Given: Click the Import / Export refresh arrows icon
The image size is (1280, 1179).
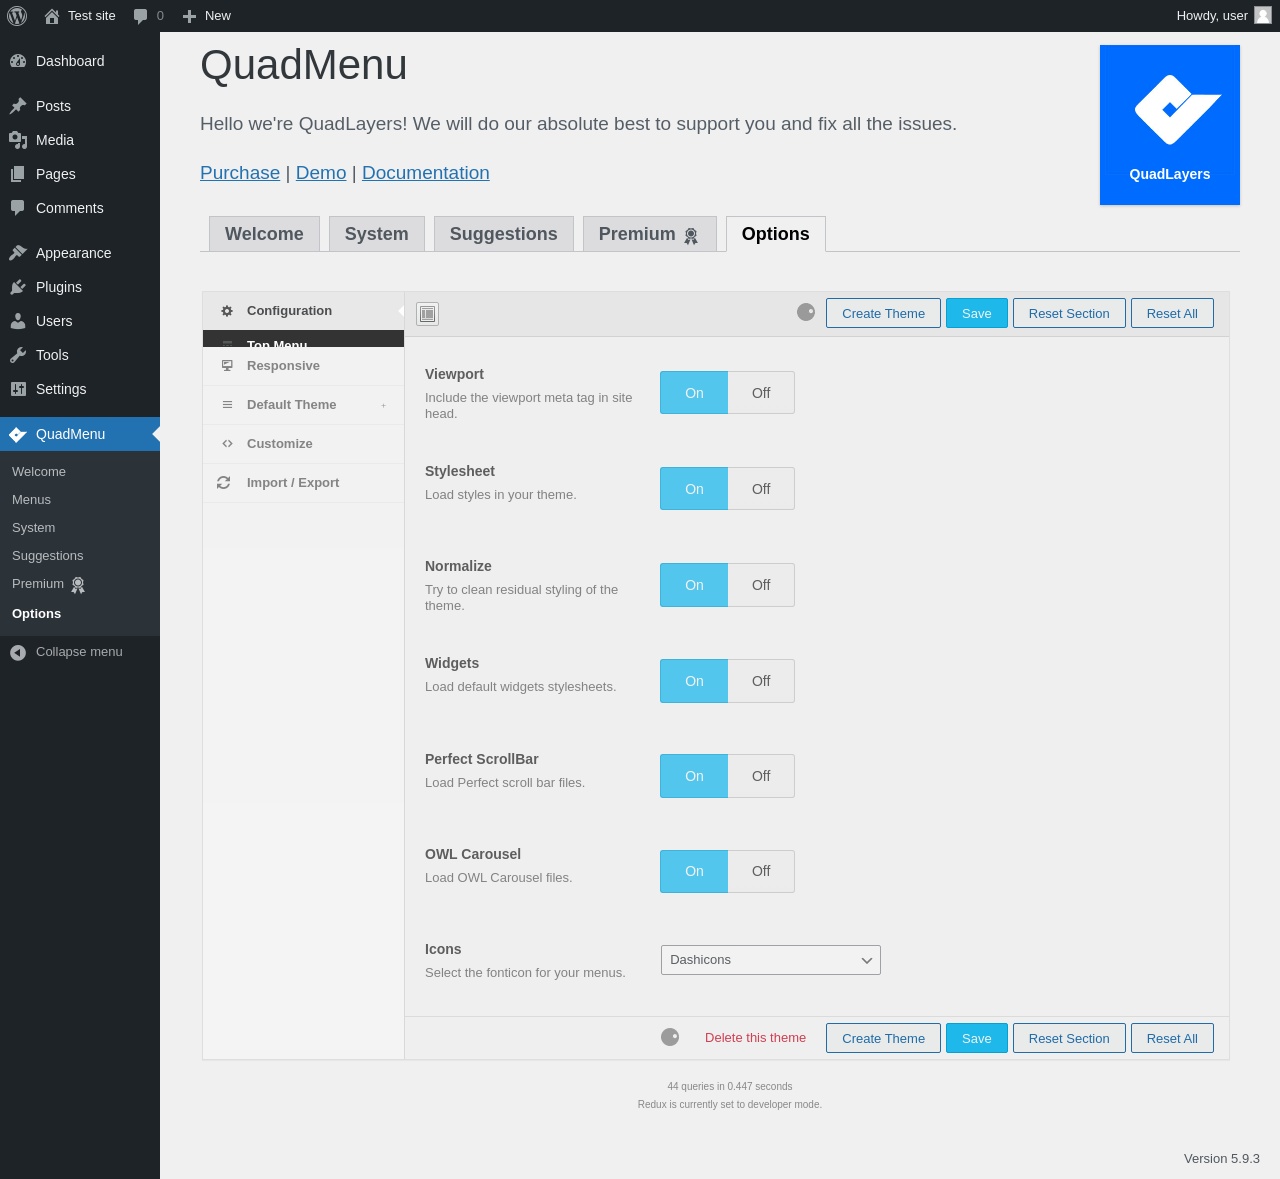Looking at the screenshot, I should pos(224,483).
